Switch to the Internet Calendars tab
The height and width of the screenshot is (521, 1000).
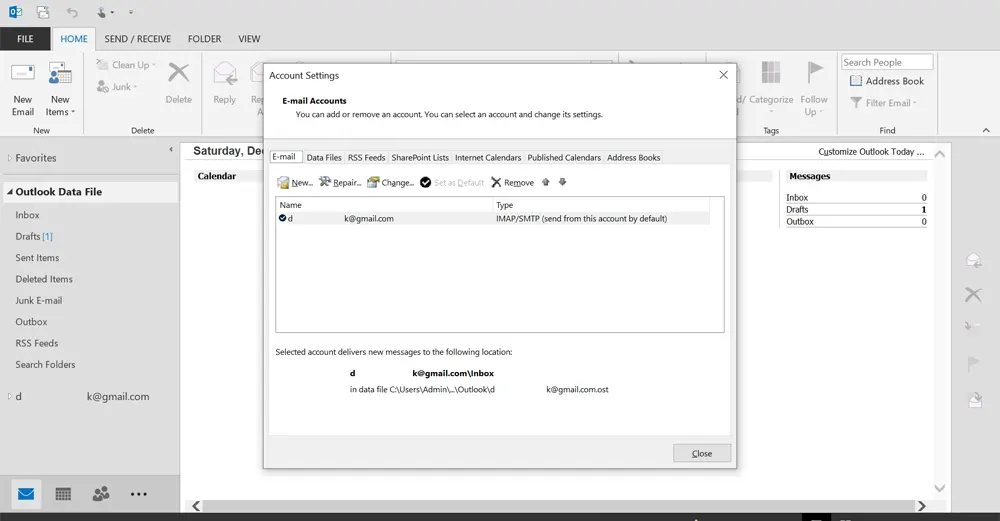tap(488, 158)
